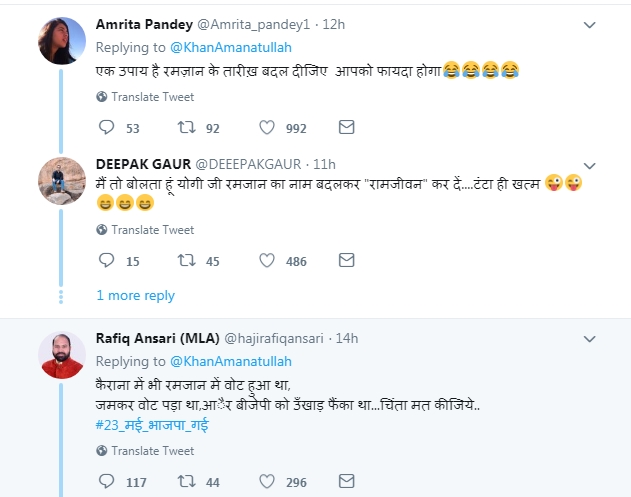This screenshot has height=497, width=631.
Task: Open Rafiq Ansari's profile picture
Action: pos(61,354)
